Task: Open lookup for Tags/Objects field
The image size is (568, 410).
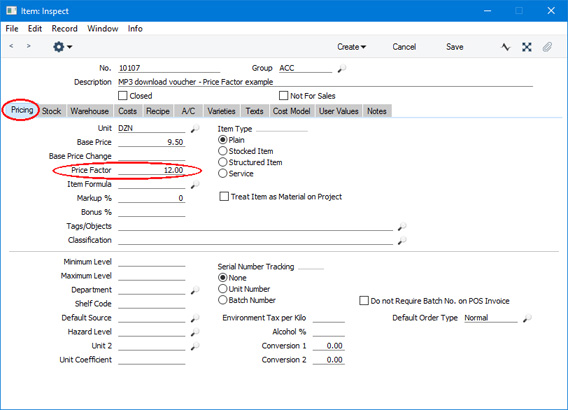Action: tap(402, 227)
